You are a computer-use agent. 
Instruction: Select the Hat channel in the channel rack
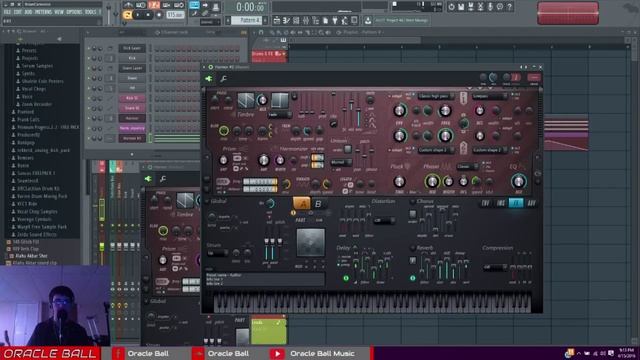(x=132, y=88)
